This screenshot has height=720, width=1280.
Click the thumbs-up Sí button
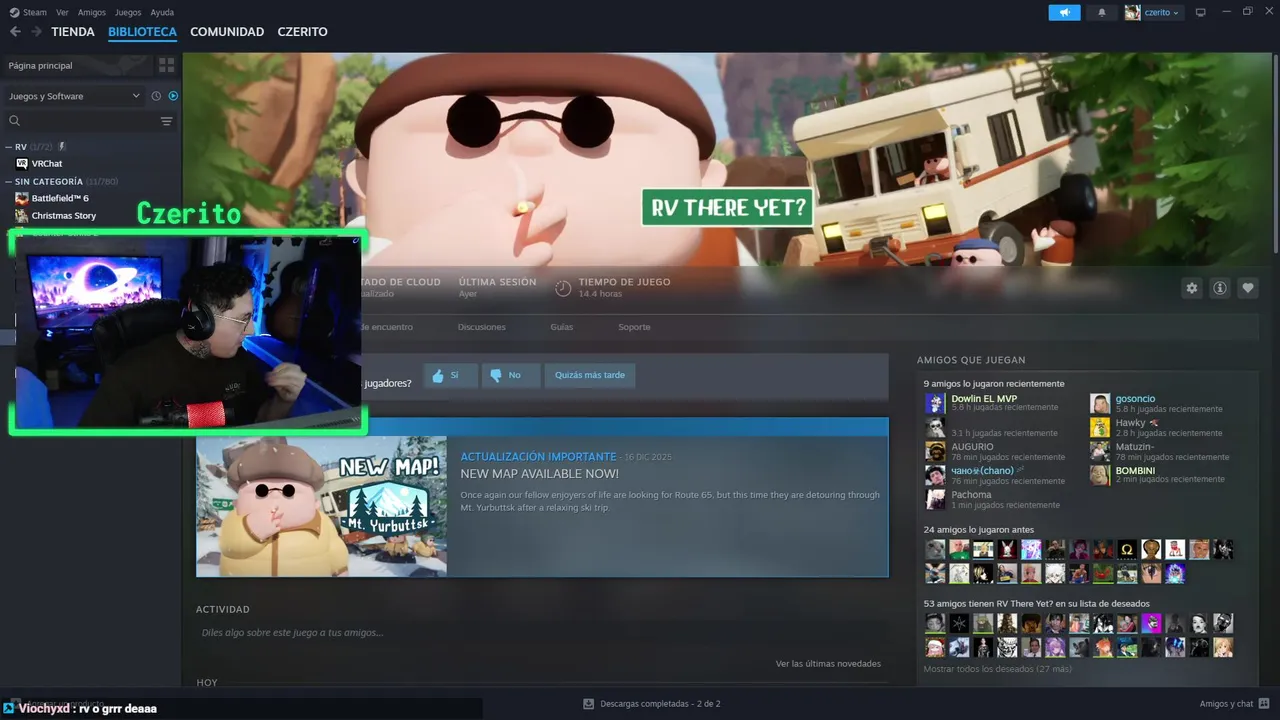point(450,375)
